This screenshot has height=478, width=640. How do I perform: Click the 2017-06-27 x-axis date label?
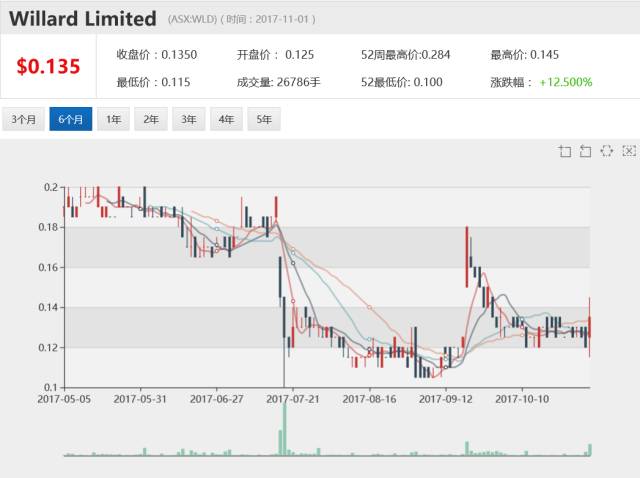point(216,399)
